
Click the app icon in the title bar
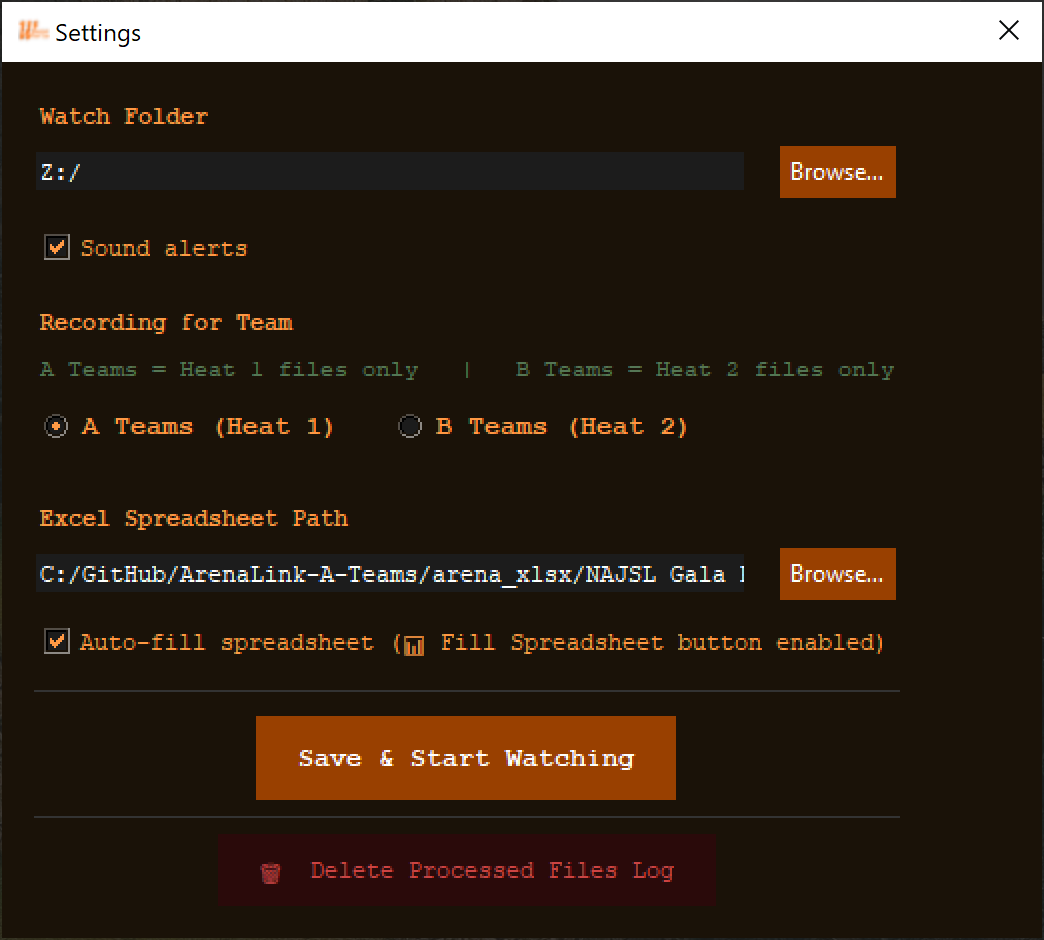[x=33, y=31]
